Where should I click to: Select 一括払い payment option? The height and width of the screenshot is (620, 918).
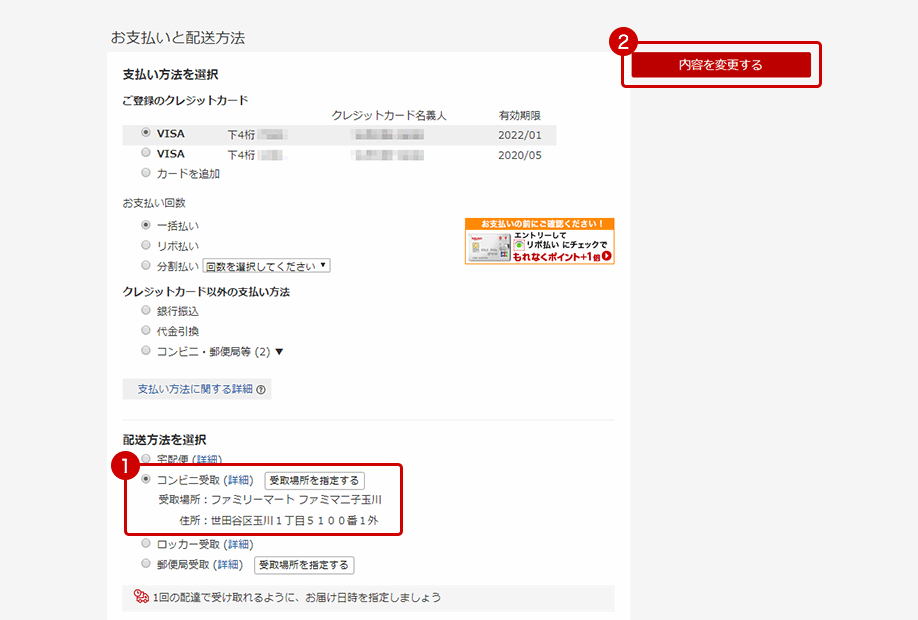click(146, 225)
